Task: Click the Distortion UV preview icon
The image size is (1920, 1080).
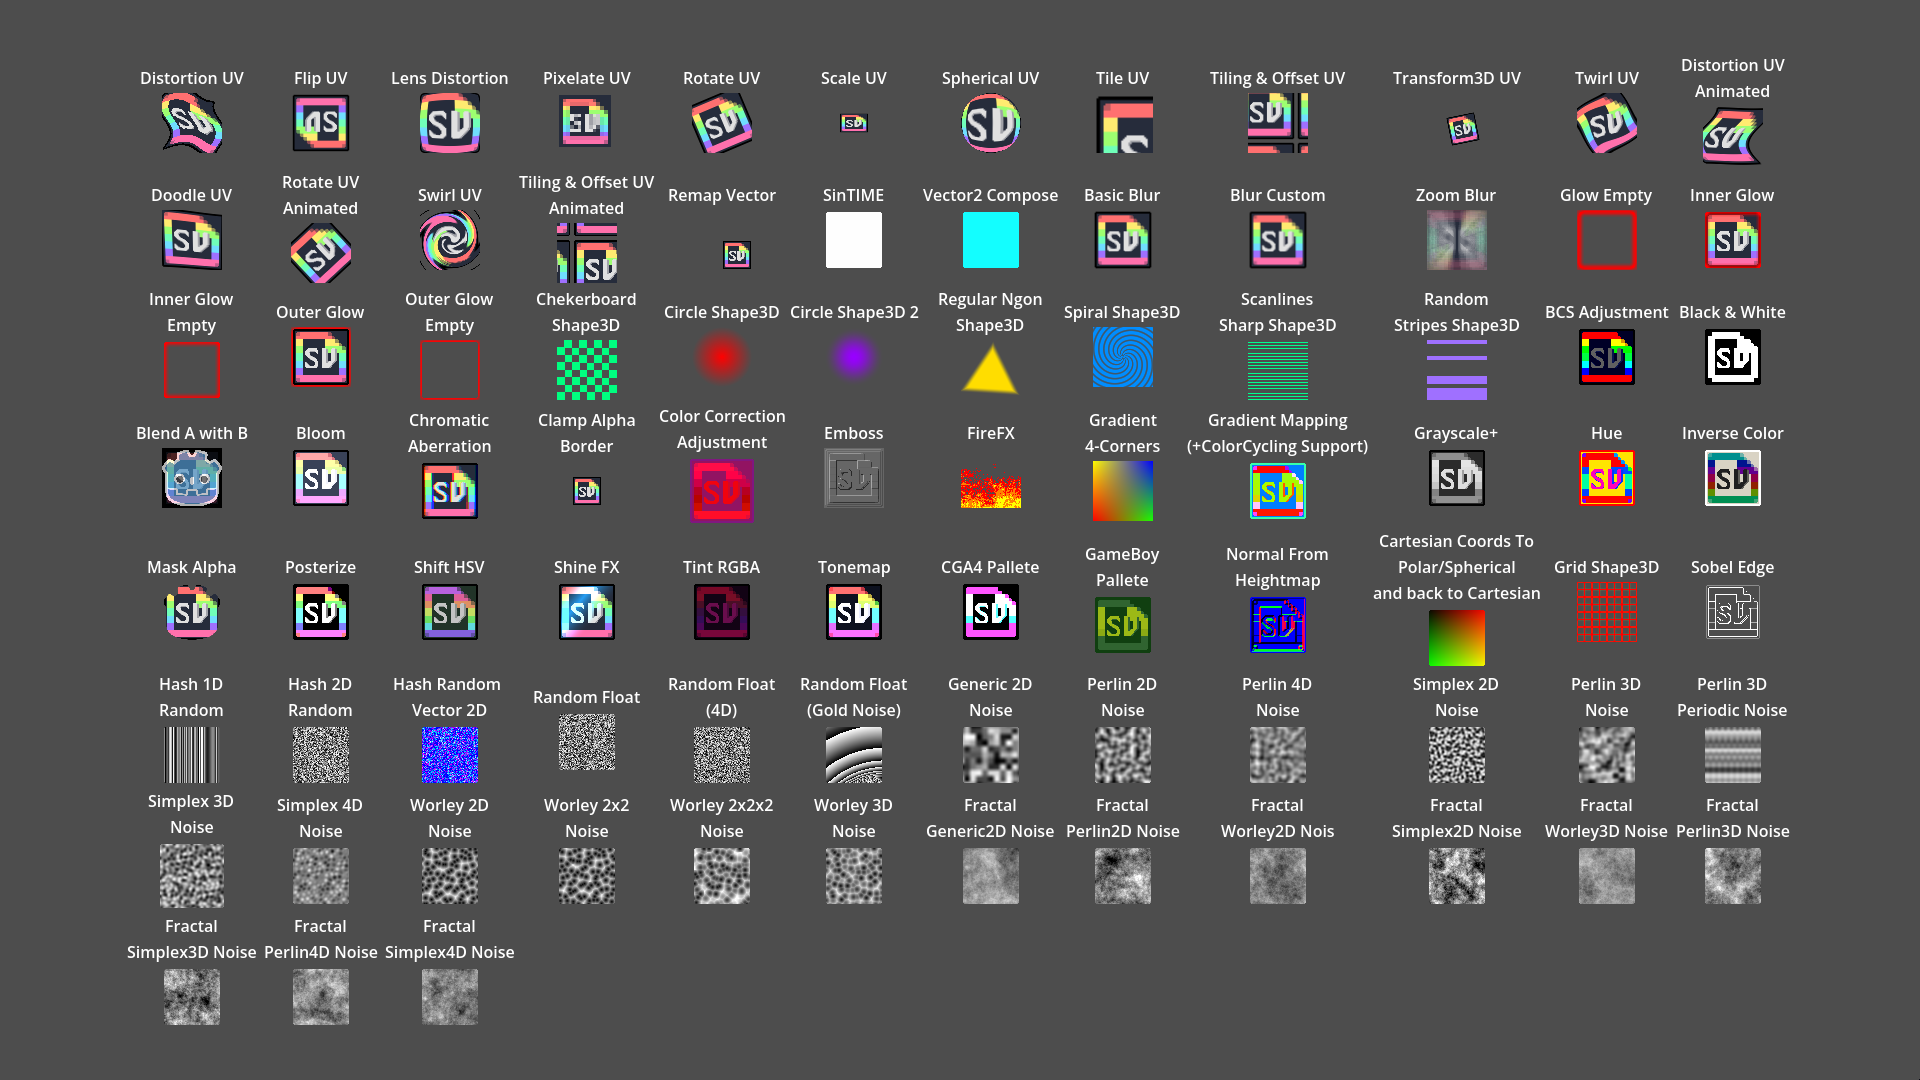Action: tap(191, 123)
